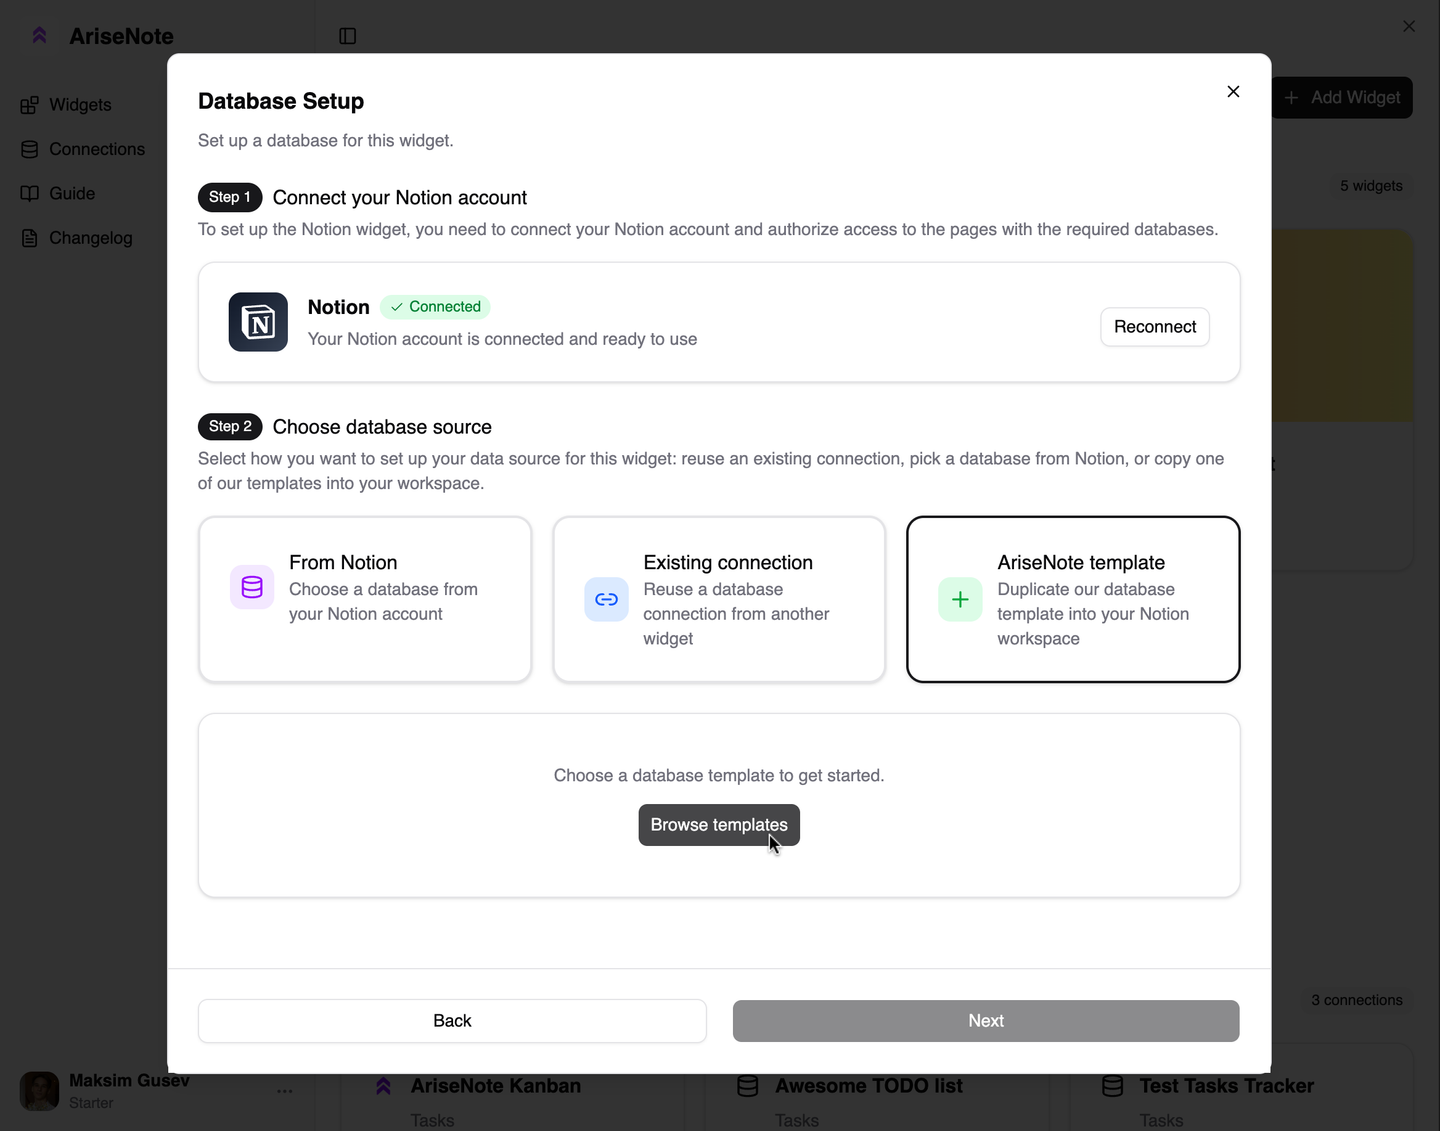Click the Test Tasks Tracker database icon
Image resolution: width=1440 pixels, height=1131 pixels.
(1113, 1086)
